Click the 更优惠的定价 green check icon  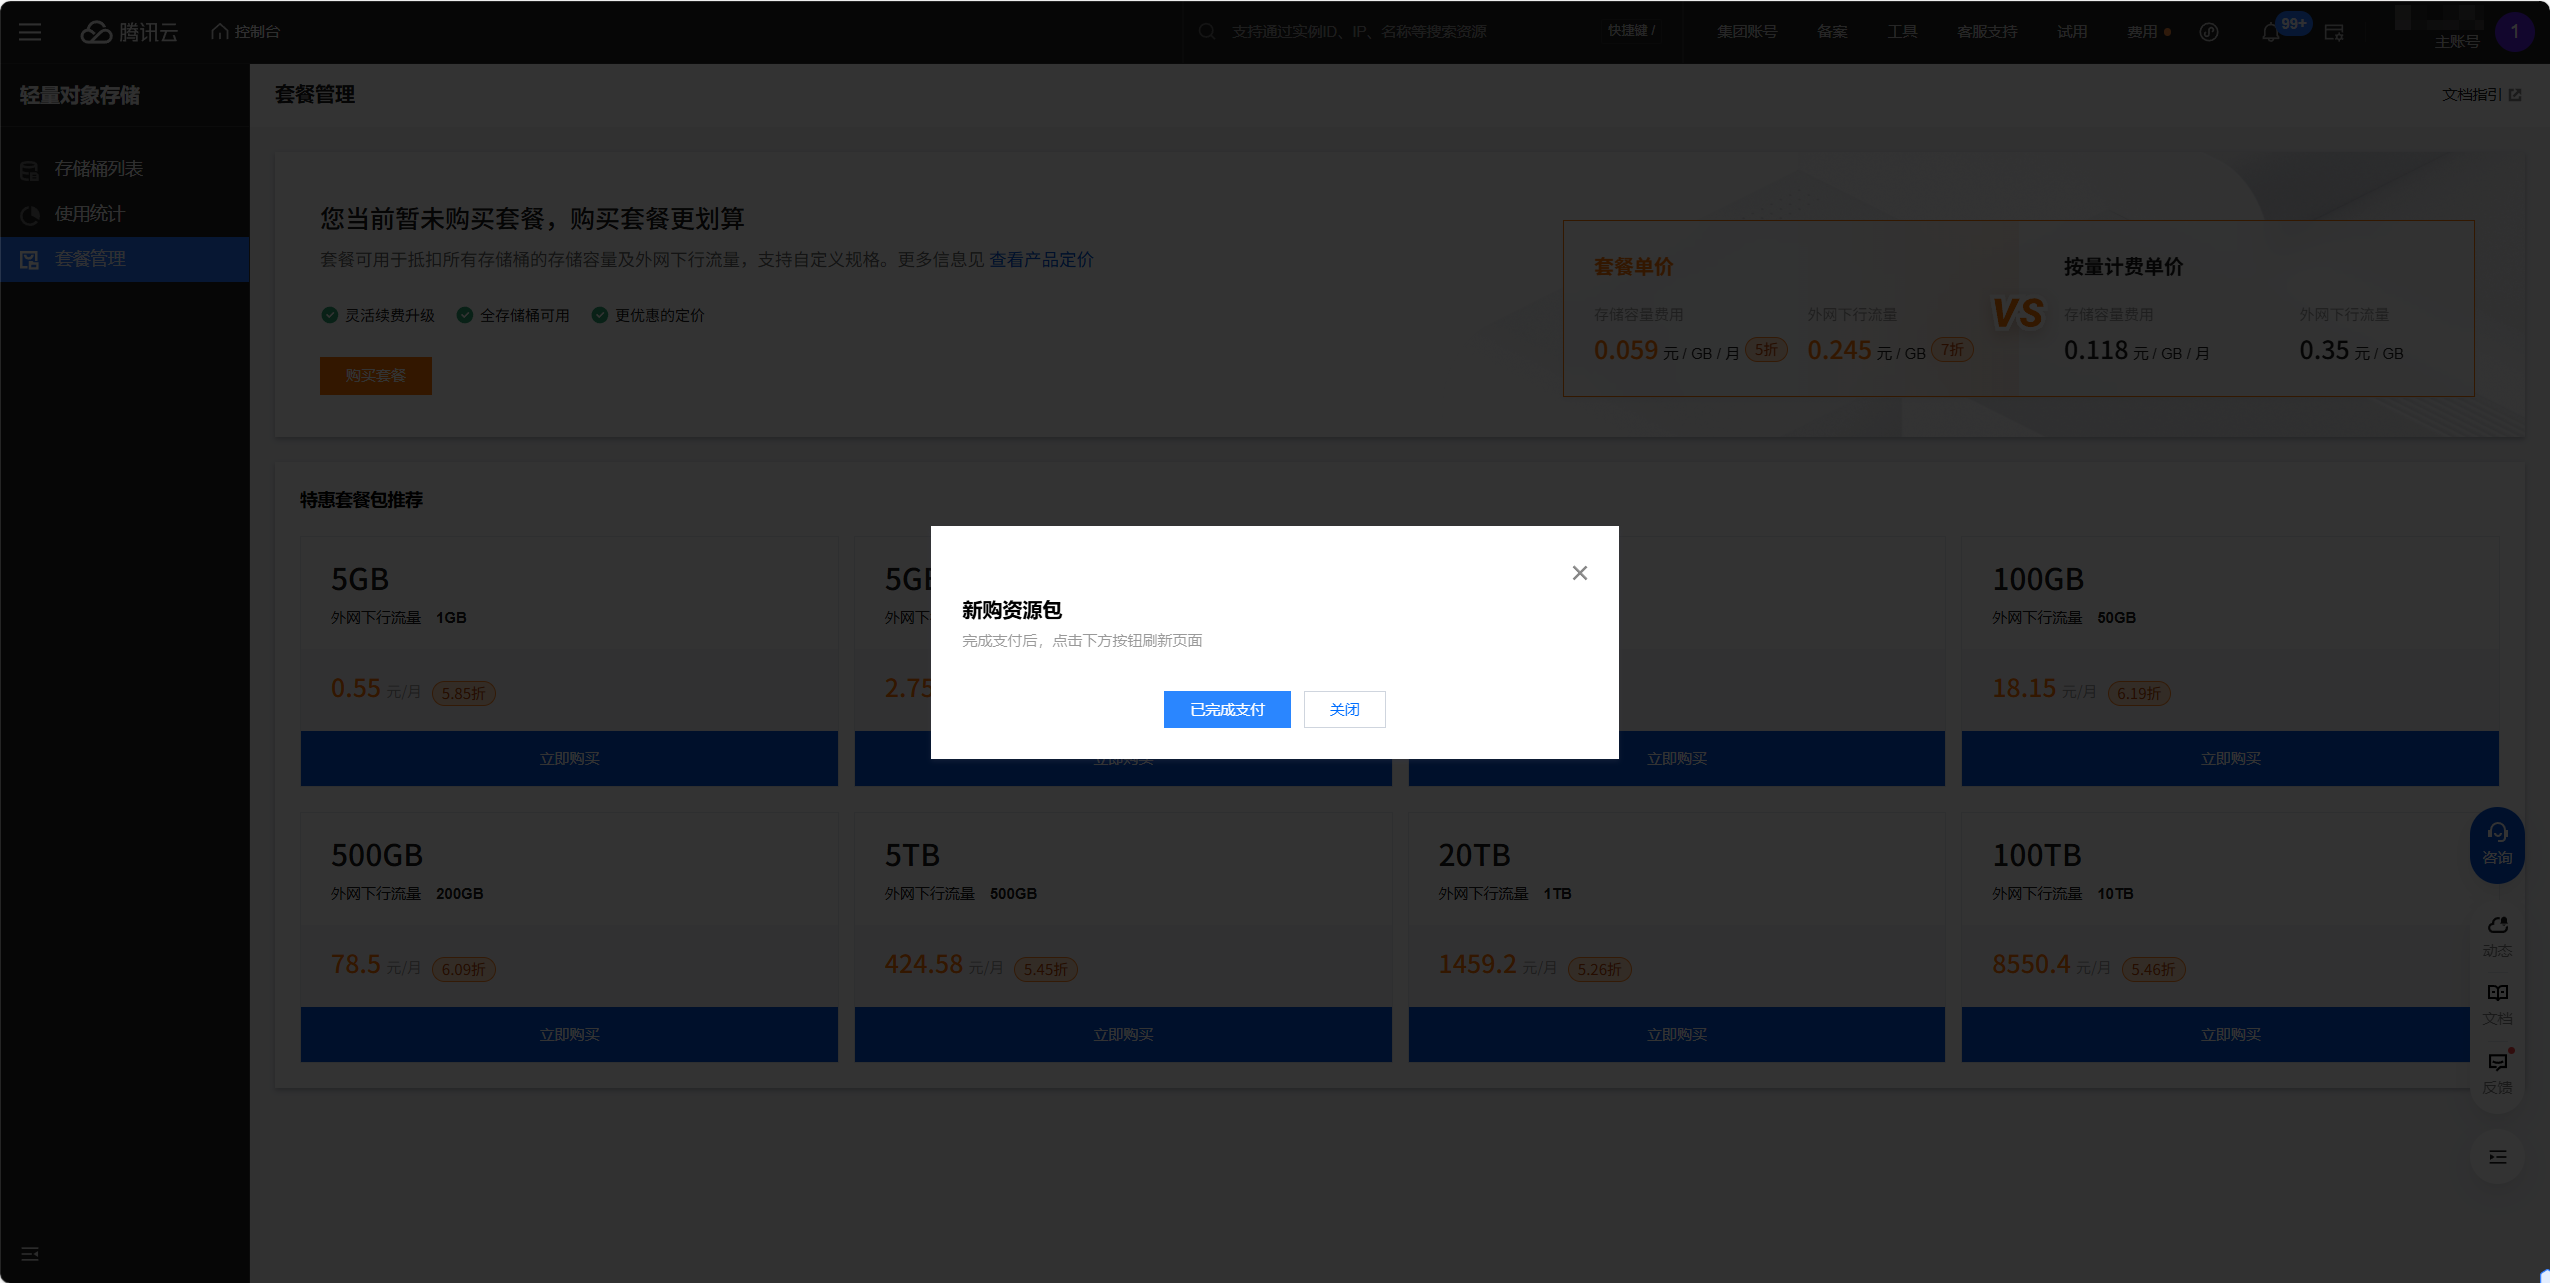click(600, 315)
